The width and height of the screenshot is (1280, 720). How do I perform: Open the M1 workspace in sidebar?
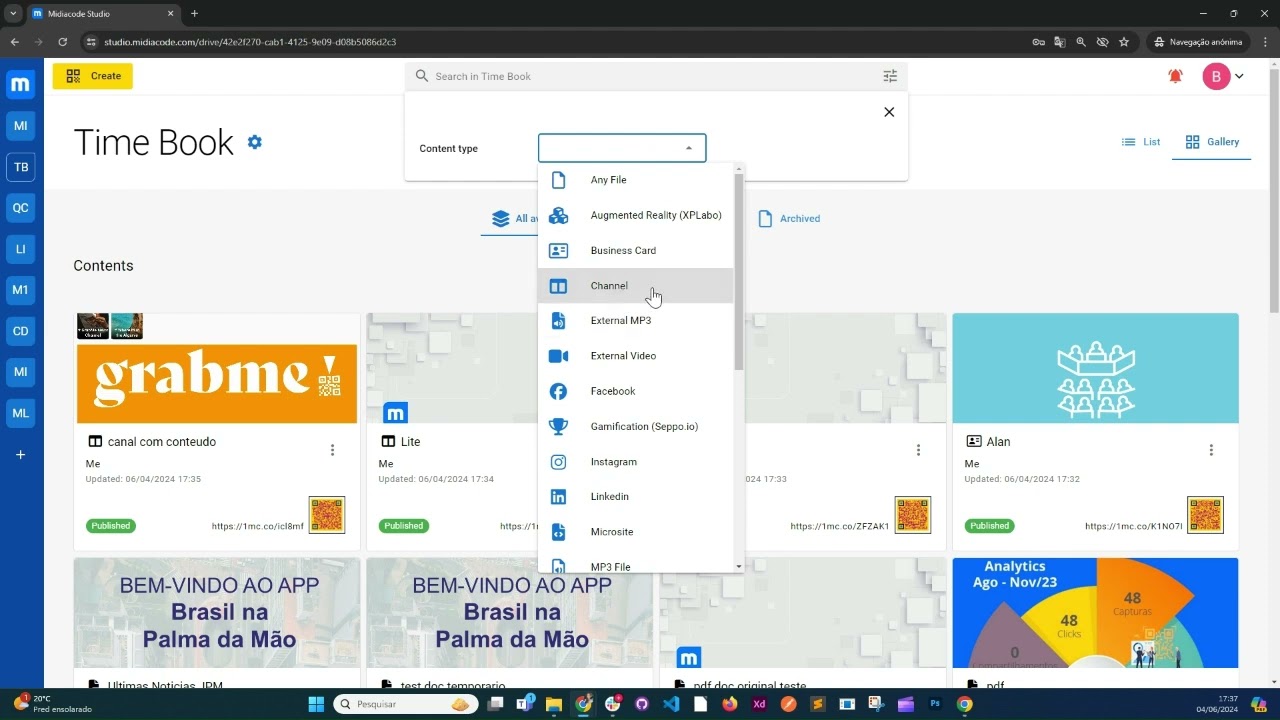pos(21,290)
